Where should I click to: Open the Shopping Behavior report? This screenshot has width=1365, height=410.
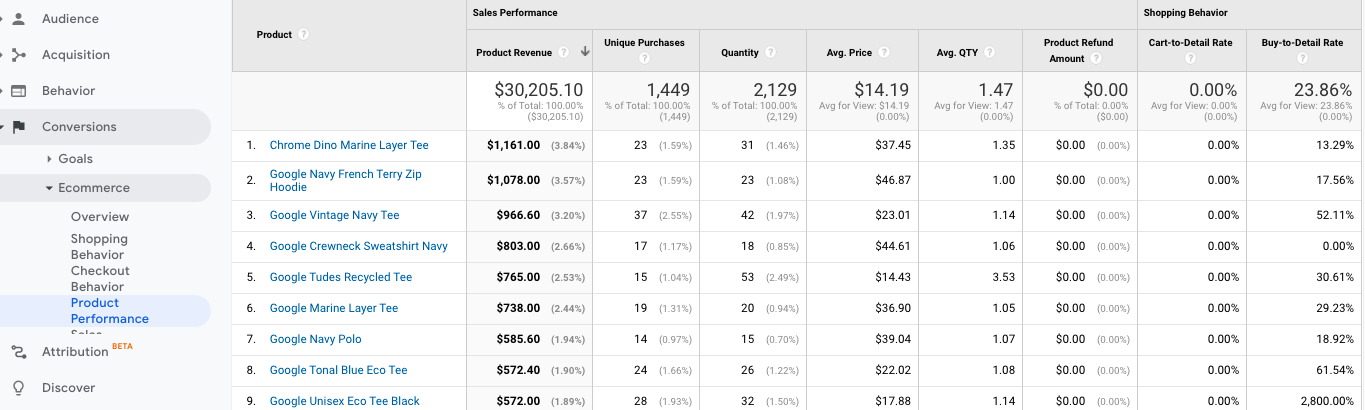99,246
